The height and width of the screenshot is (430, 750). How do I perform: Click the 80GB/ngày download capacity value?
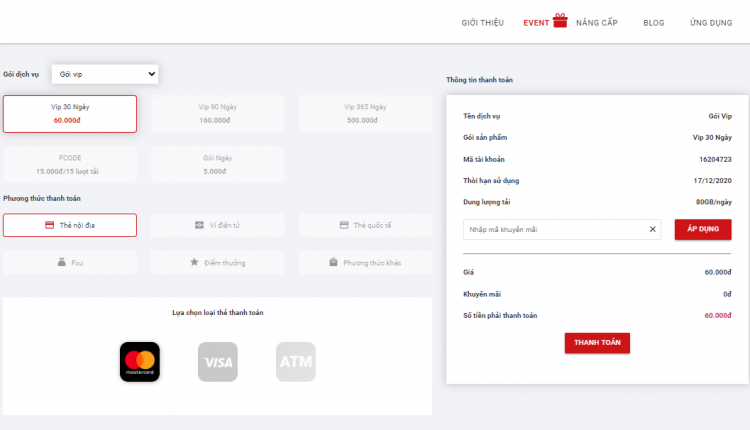[x=714, y=202]
